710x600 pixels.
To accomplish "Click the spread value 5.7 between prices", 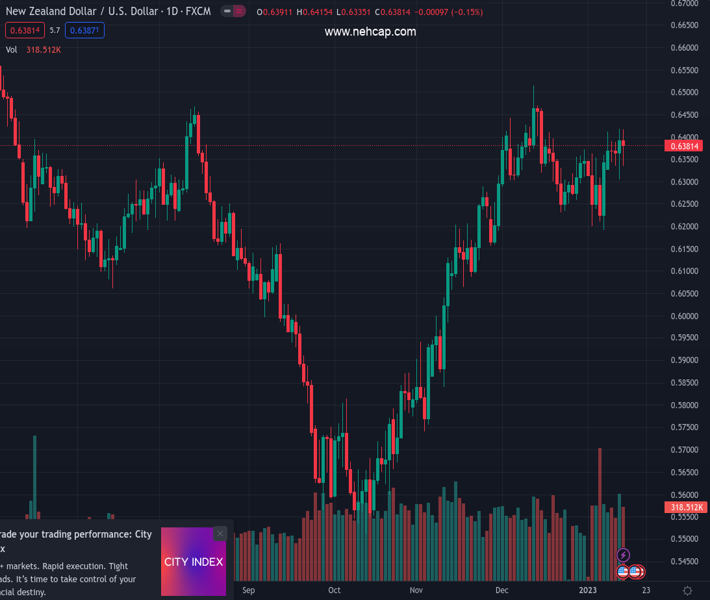I will pyautogui.click(x=55, y=31).
